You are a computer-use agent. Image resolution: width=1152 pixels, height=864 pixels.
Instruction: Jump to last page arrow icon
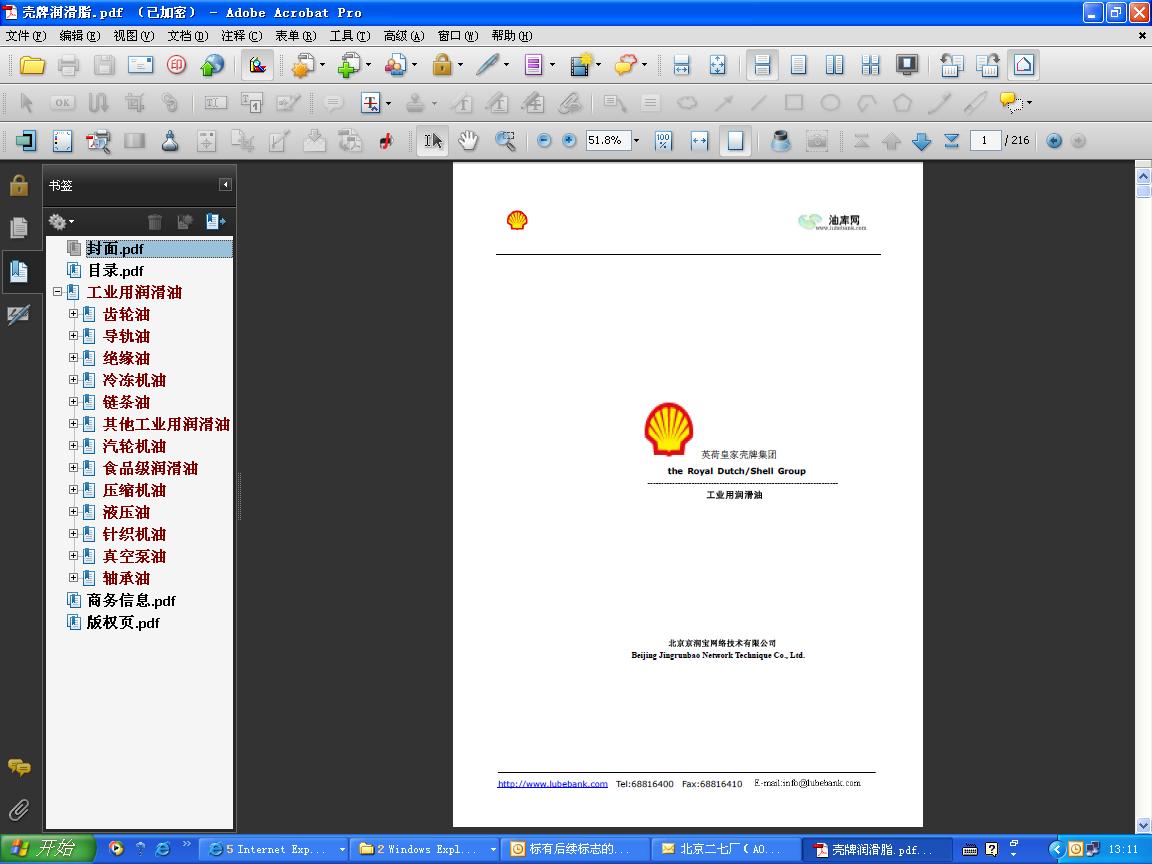951,140
